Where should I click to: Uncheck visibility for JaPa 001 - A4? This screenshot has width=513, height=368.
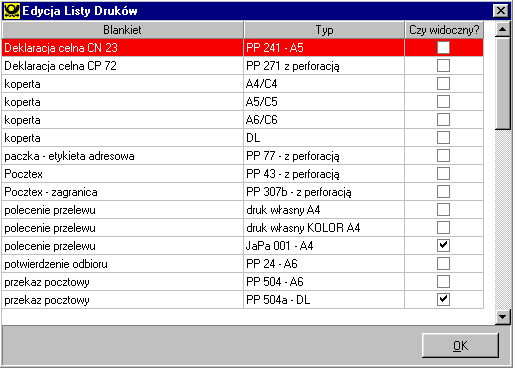[x=443, y=245]
